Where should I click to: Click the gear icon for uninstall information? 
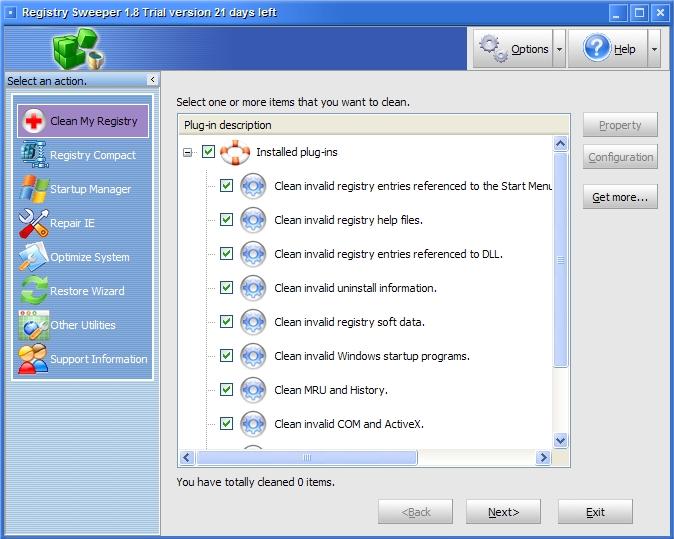[253, 288]
